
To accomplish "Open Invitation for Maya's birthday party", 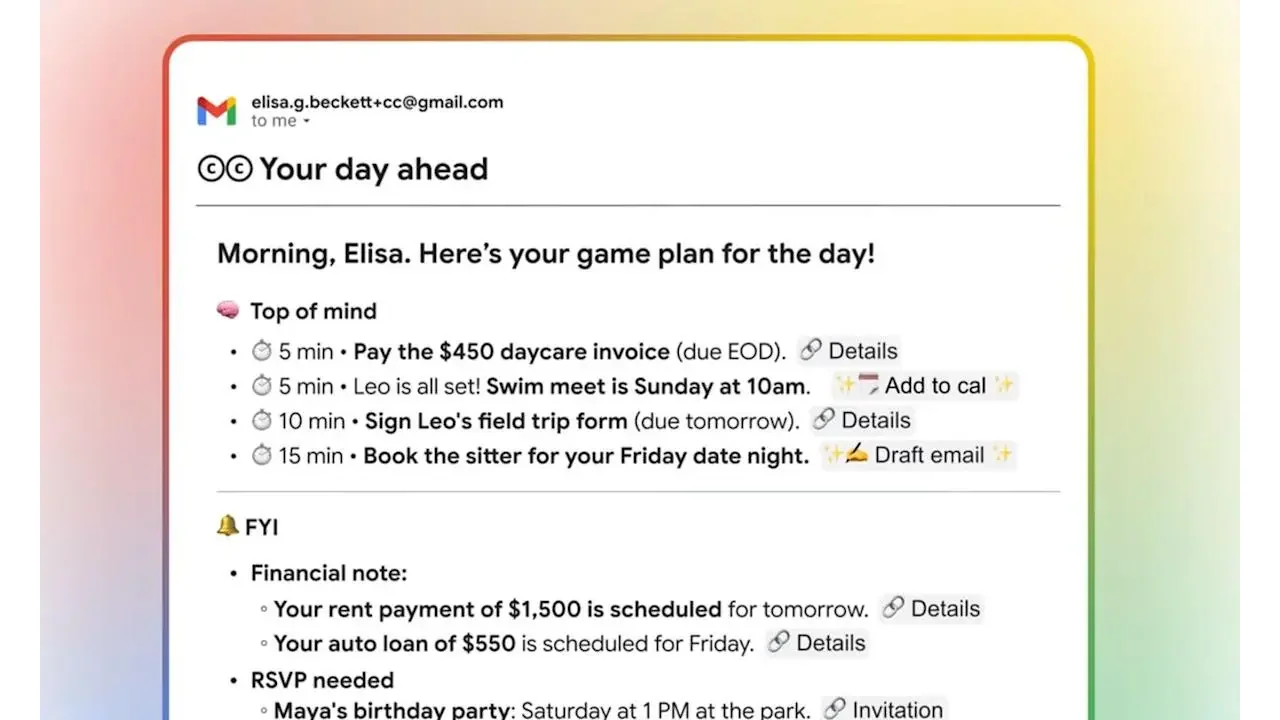I will coord(884,710).
